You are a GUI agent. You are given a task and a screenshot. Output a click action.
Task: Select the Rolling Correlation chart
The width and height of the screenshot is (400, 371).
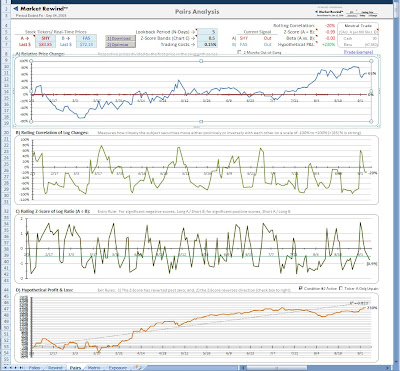[x=197, y=170]
